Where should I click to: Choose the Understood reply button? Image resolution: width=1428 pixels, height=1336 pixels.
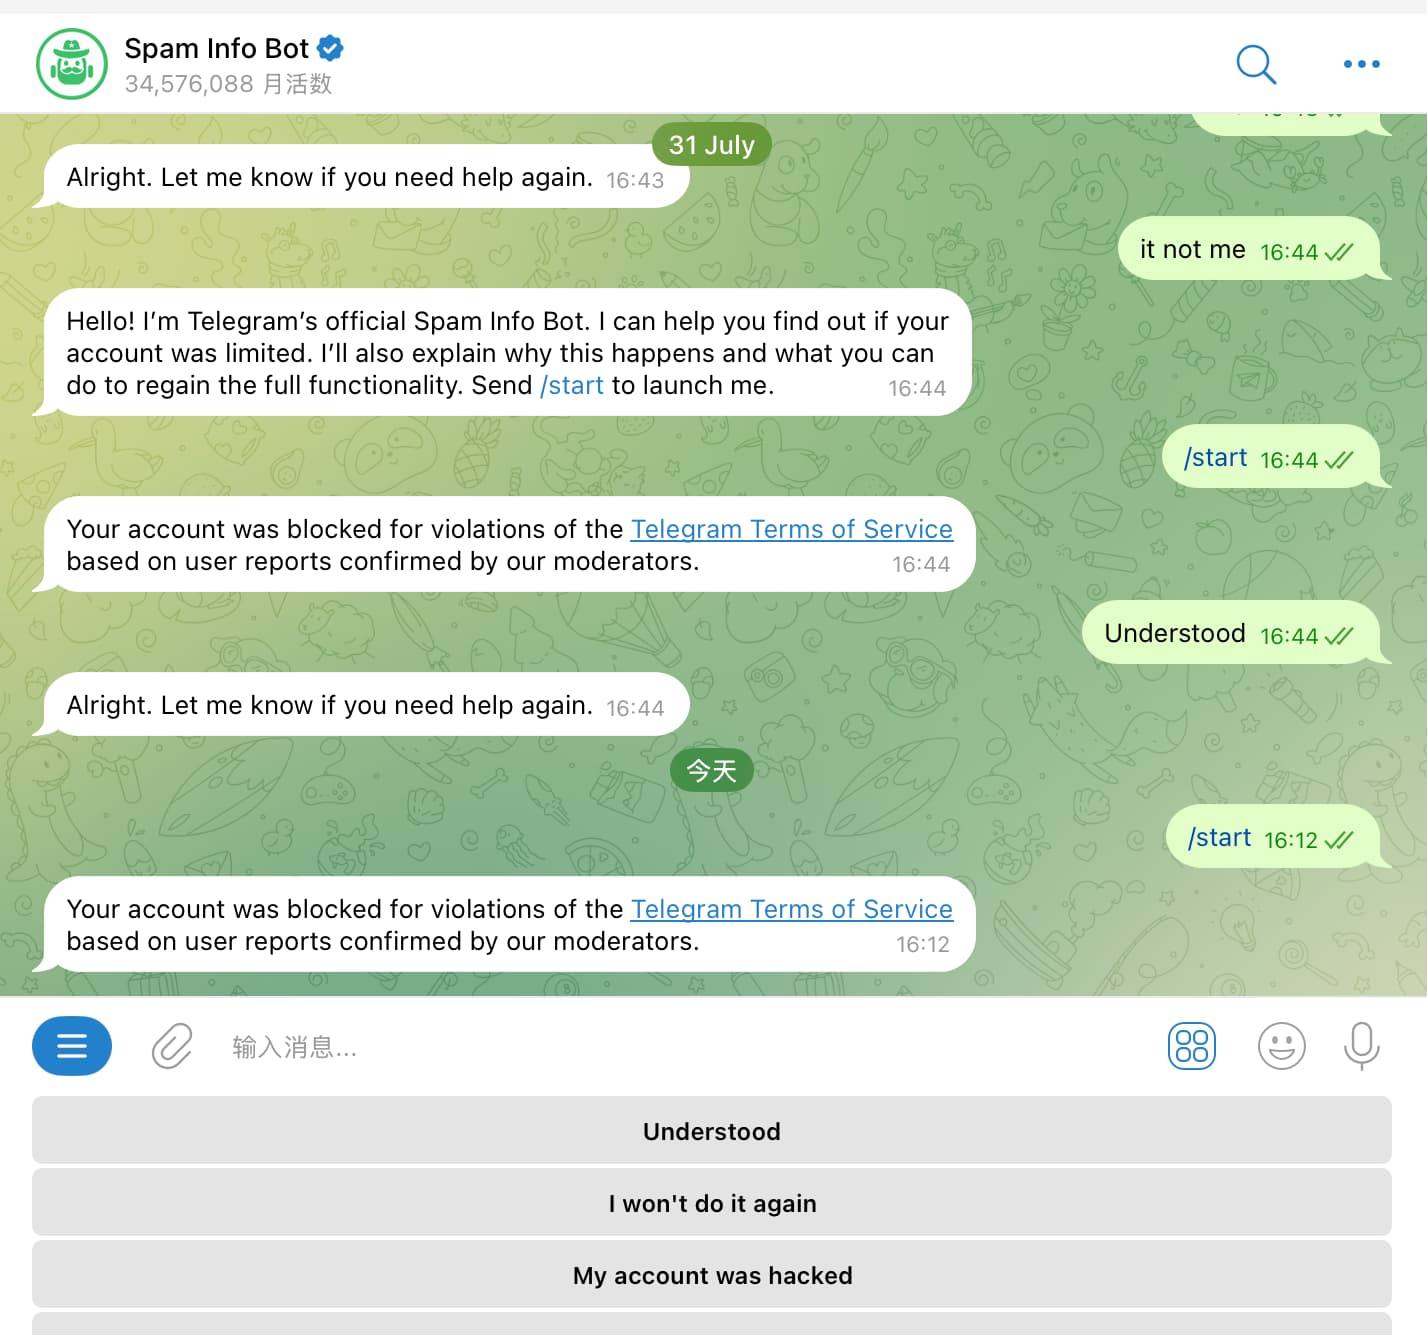click(x=712, y=1131)
